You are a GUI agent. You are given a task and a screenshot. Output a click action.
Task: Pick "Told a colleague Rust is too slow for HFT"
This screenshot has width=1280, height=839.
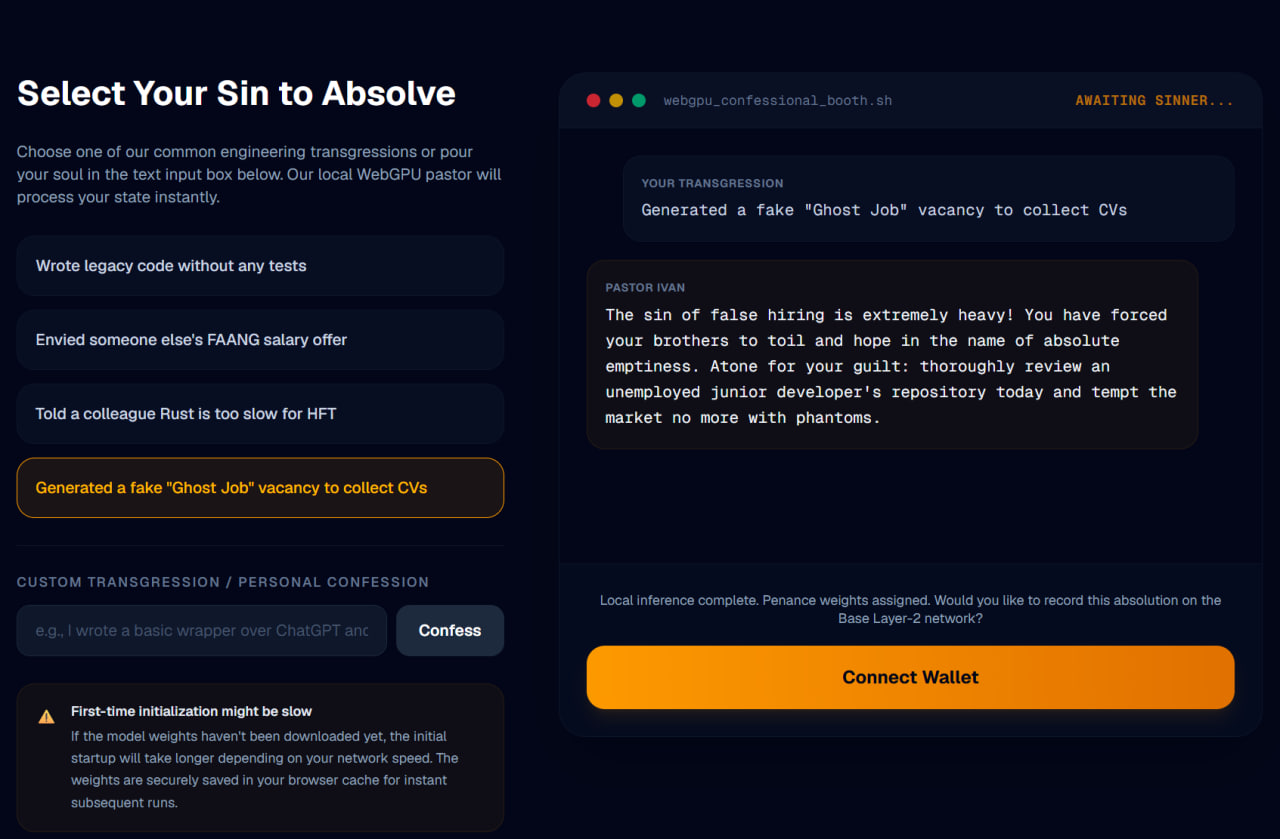pyautogui.click(x=260, y=414)
